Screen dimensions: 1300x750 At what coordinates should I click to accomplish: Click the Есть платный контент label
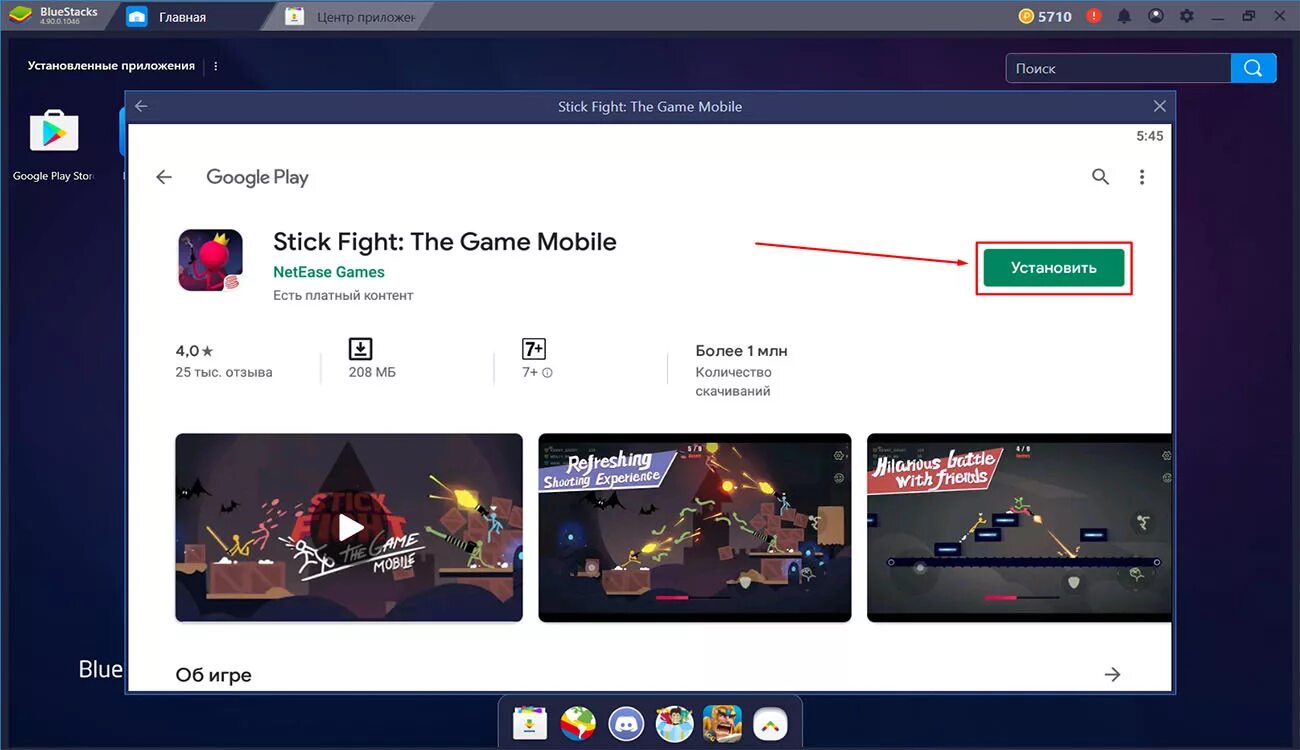click(x=343, y=295)
